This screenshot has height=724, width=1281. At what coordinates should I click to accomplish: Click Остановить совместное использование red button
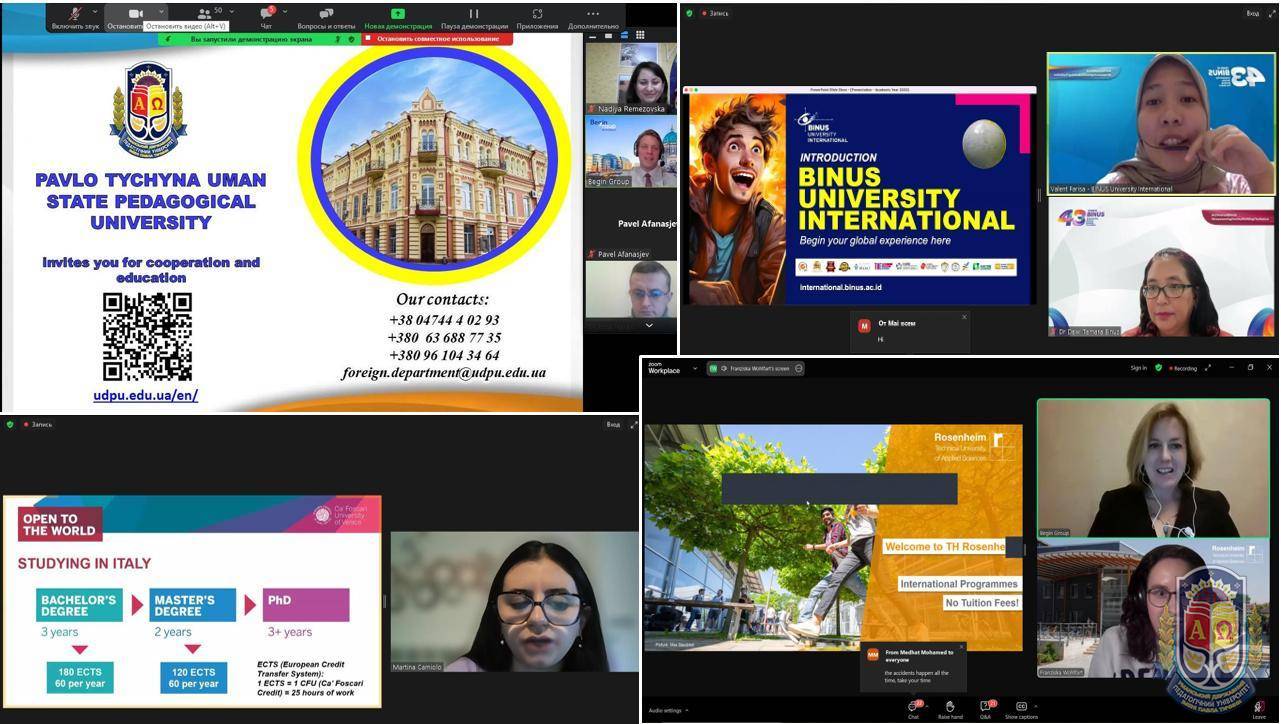click(x=437, y=39)
